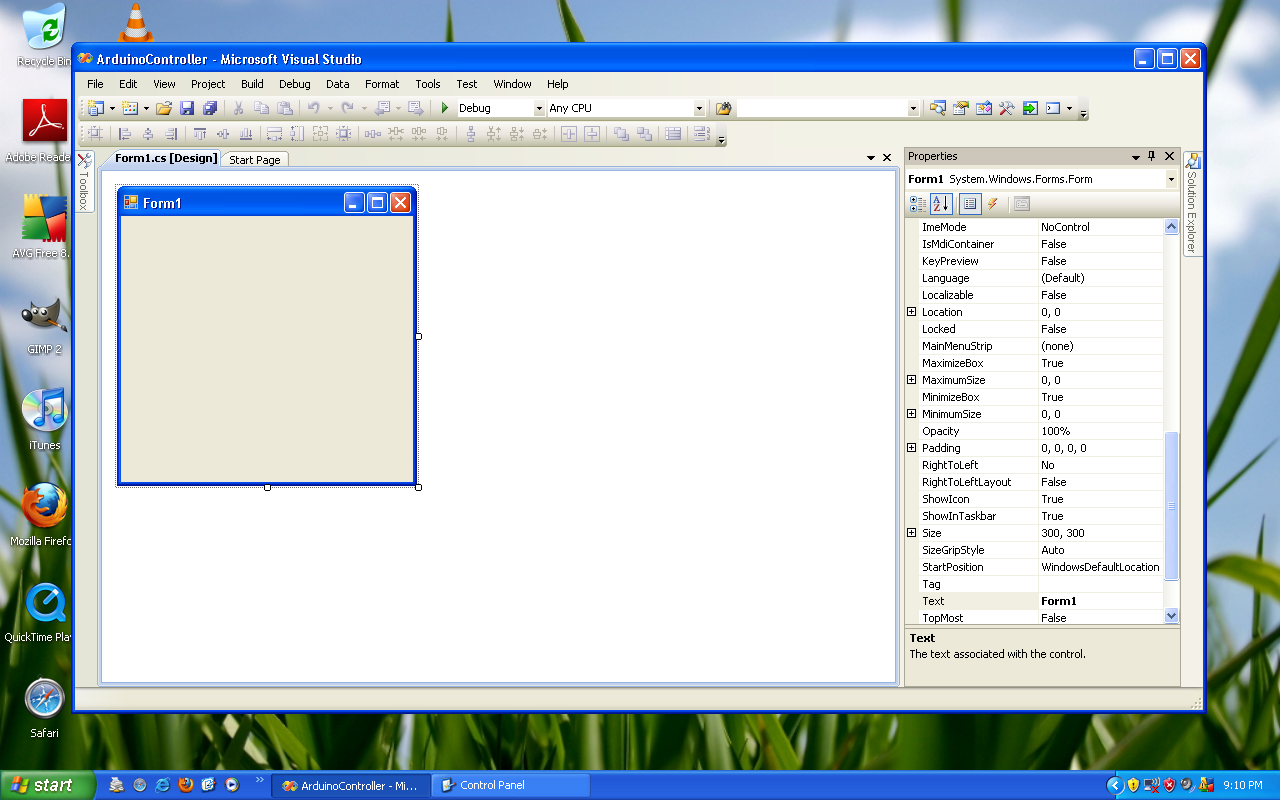Click the Add New Item toolbar icon
This screenshot has height=800, width=1280.
(x=130, y=108)
